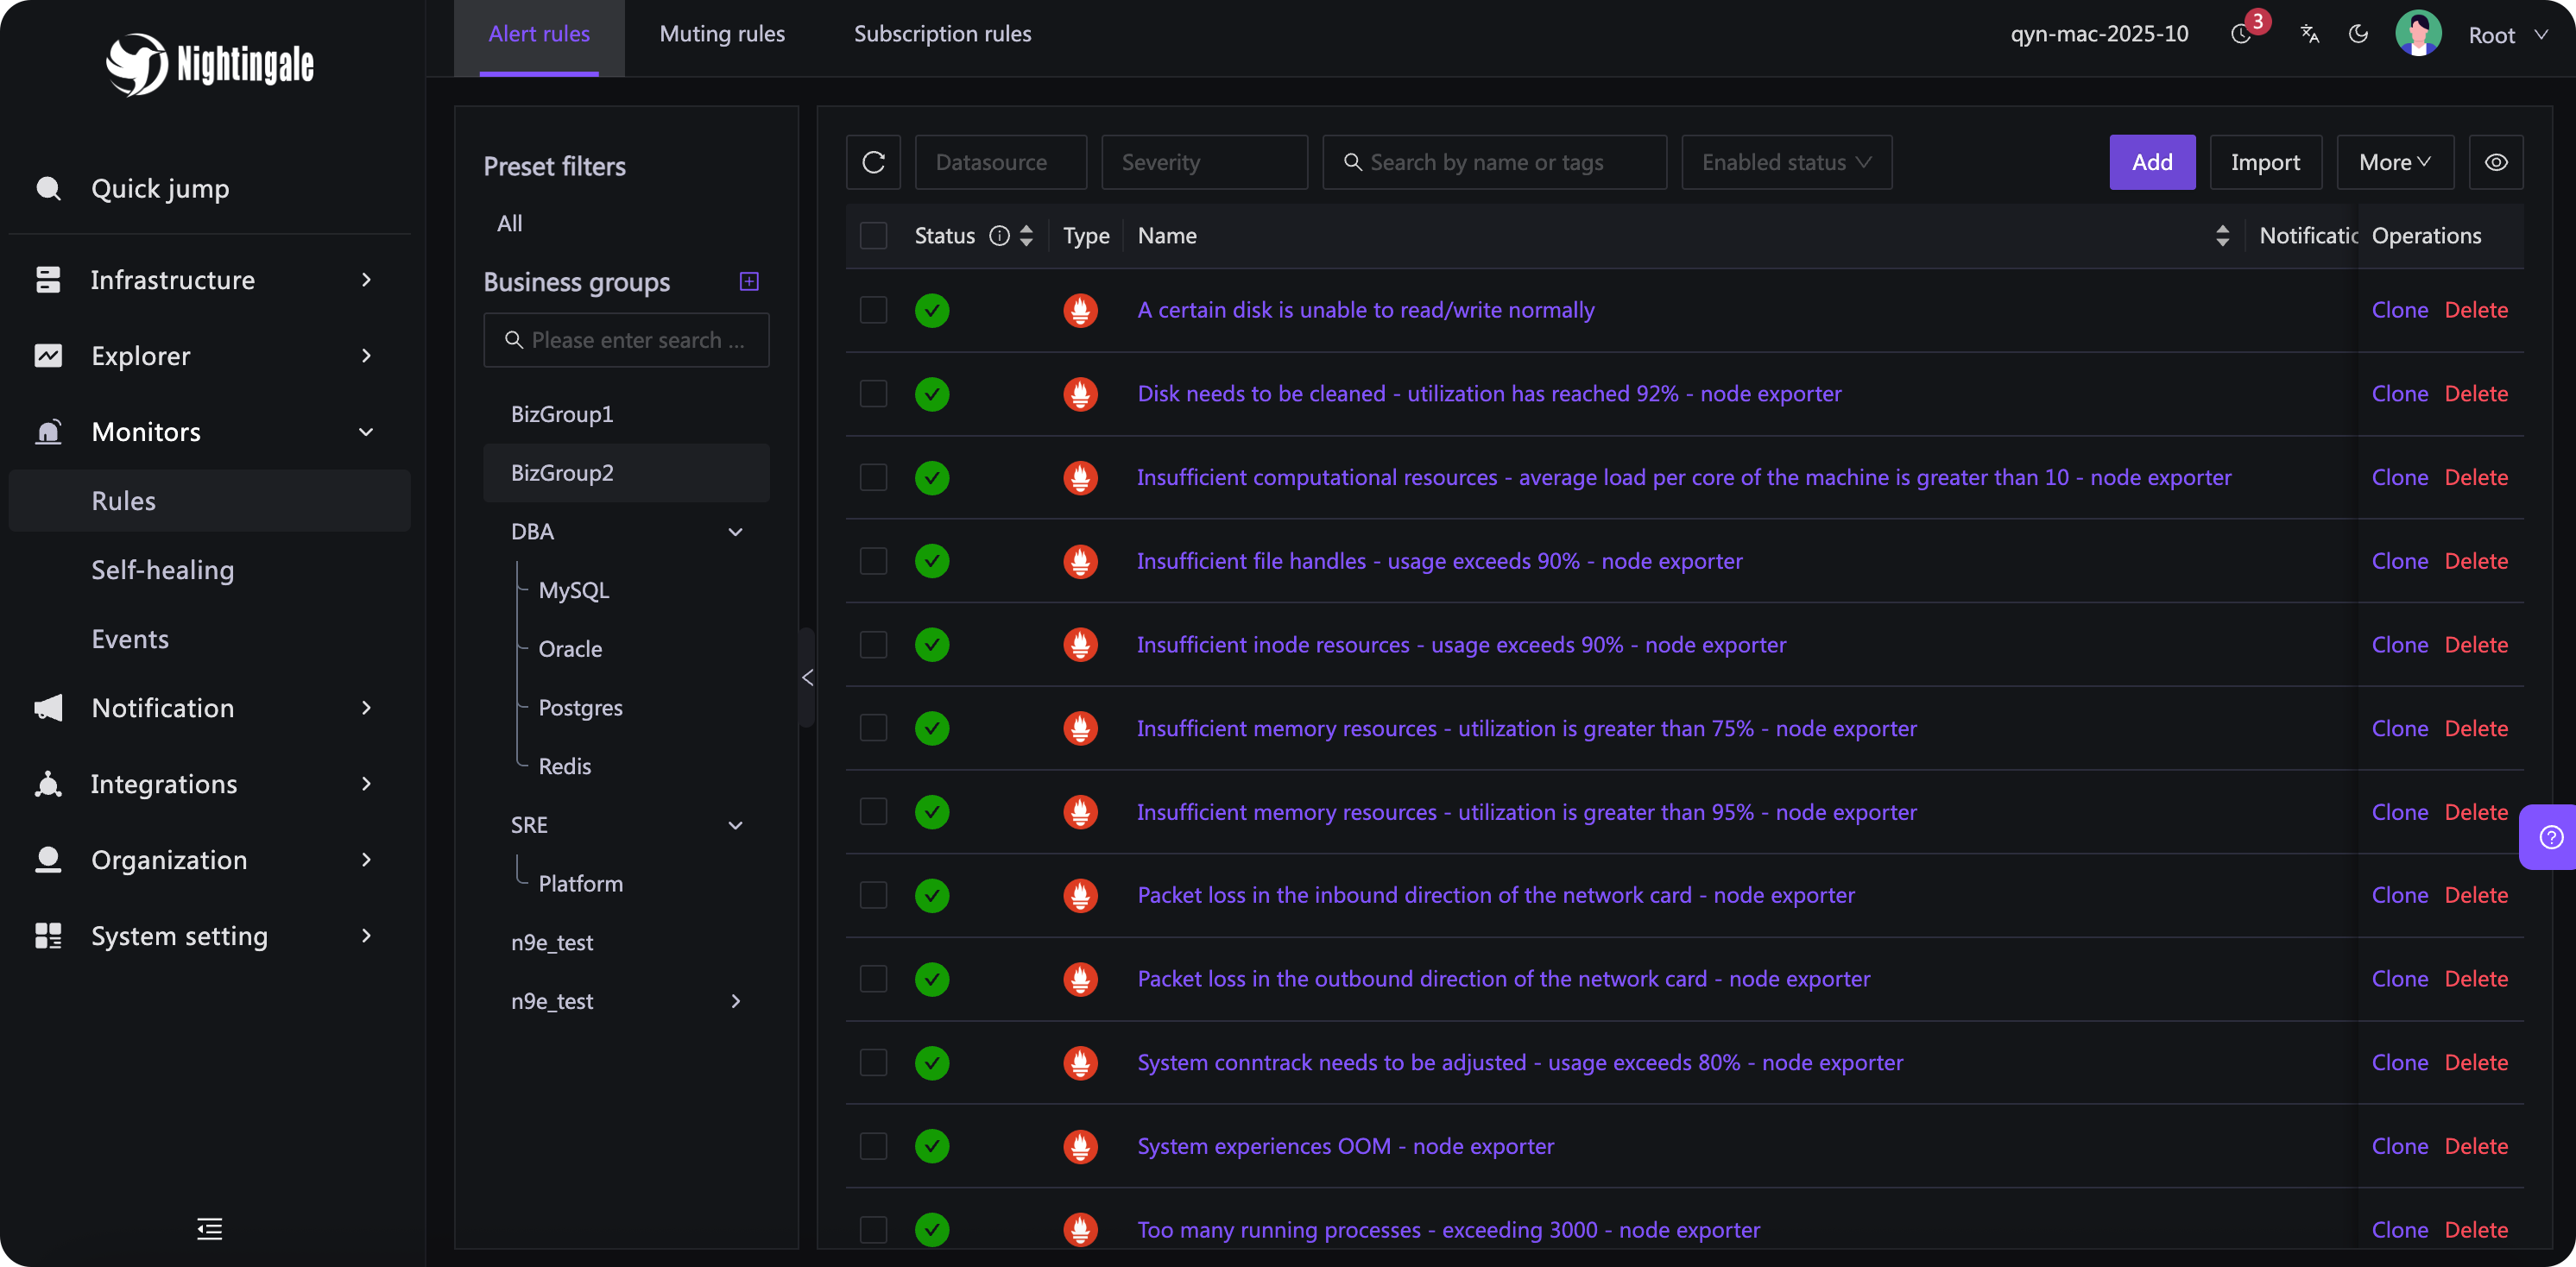Image resolution: width=2576 pixels, height=1267 pixels.
Task: Open the column visibility eye icon
Action: pos(2495,162)
